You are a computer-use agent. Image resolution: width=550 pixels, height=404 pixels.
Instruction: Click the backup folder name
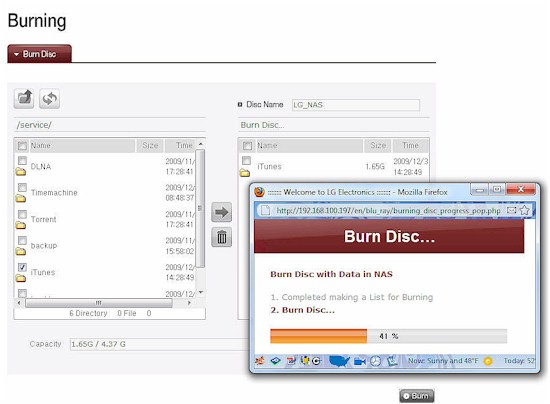[44, 246]
